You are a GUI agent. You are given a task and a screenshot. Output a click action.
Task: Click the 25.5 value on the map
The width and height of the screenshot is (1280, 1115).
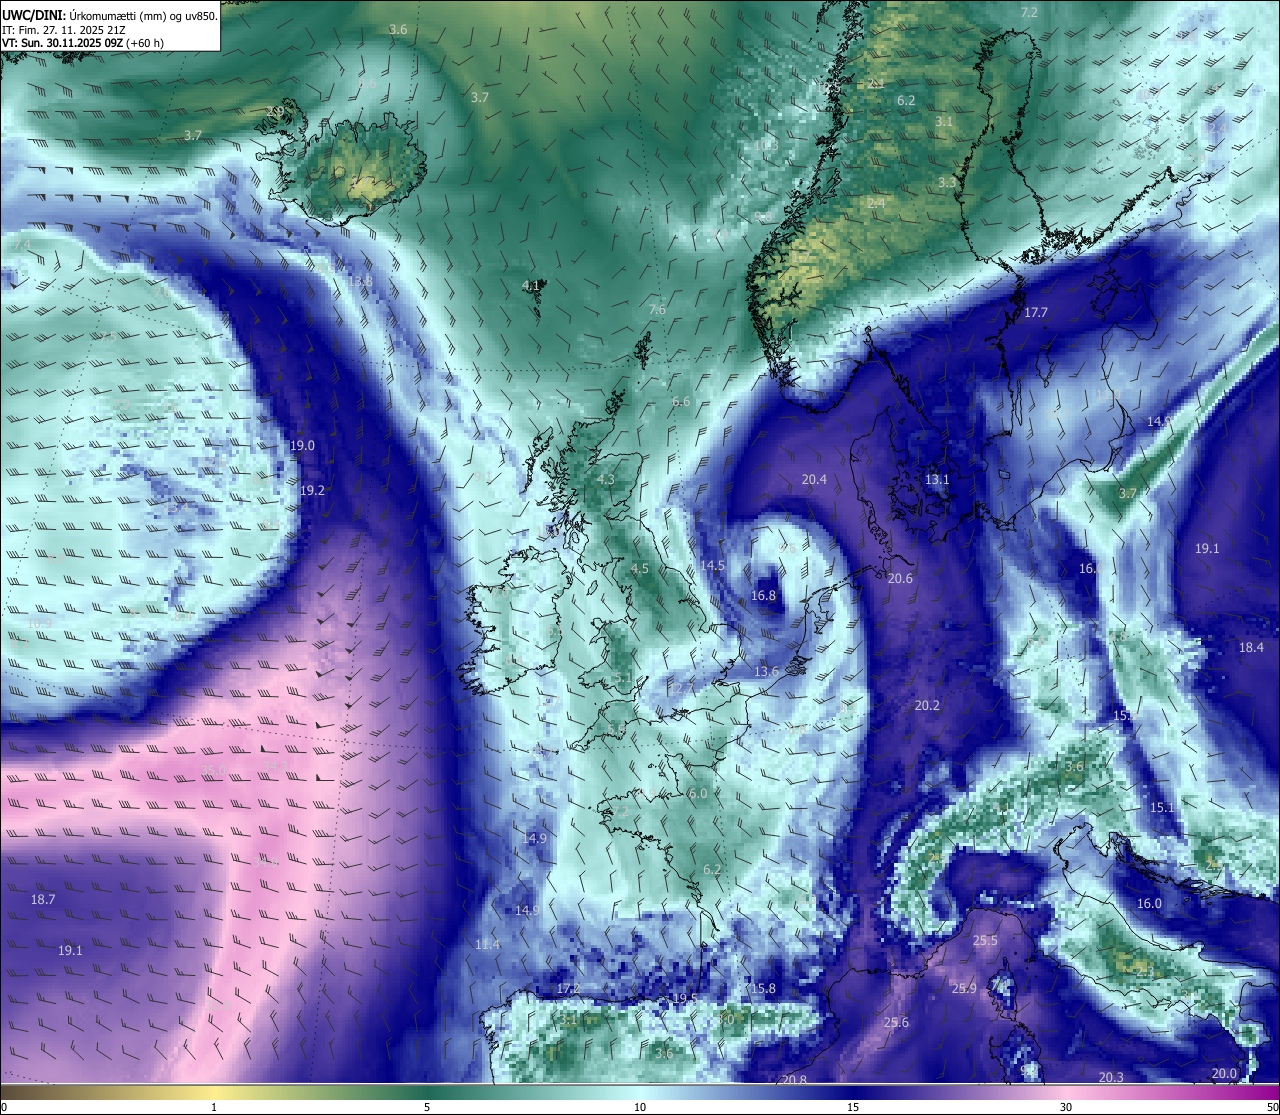[x=985, y=941]
